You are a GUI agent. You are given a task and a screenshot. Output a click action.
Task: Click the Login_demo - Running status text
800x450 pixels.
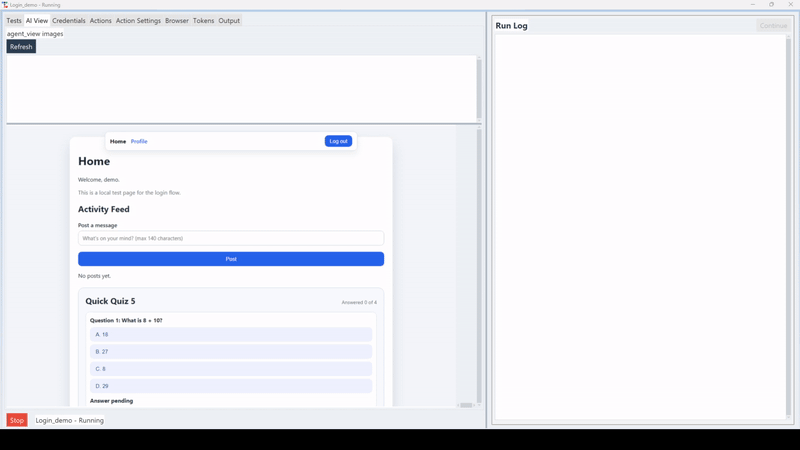click(x=69, y=420)
